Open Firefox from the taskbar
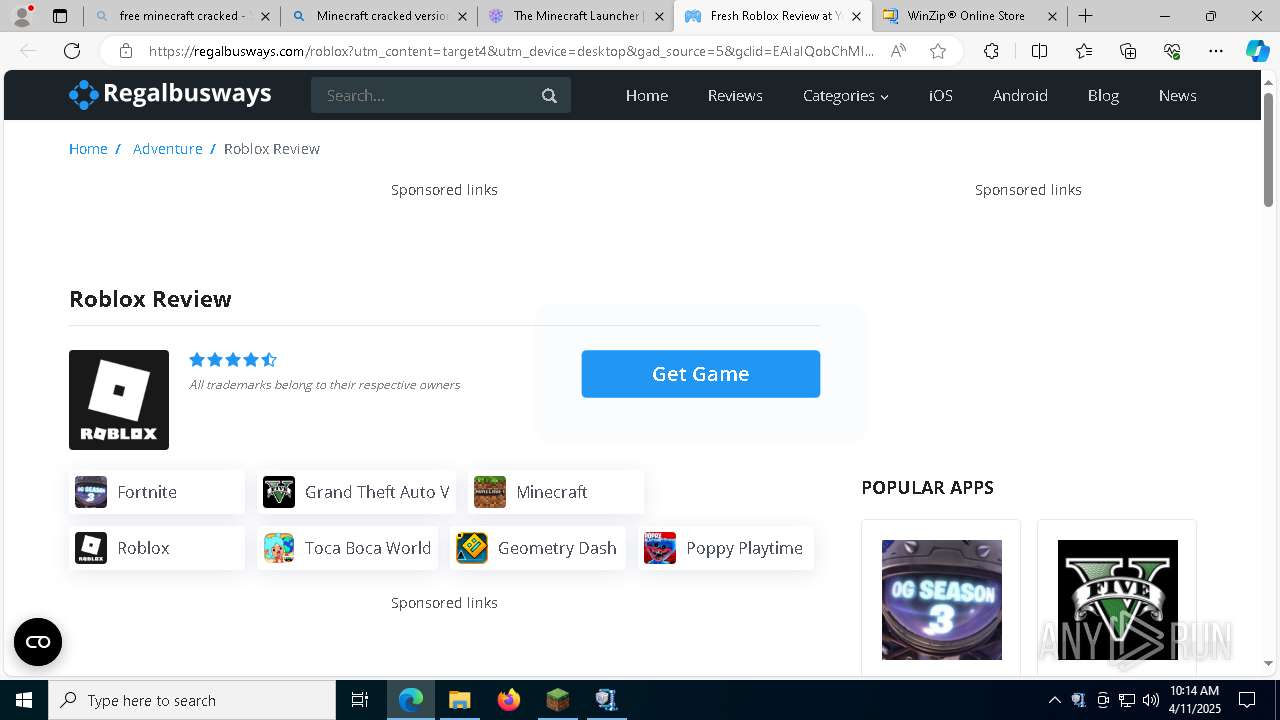1280x720 pixels. click(x=509, y=700)
